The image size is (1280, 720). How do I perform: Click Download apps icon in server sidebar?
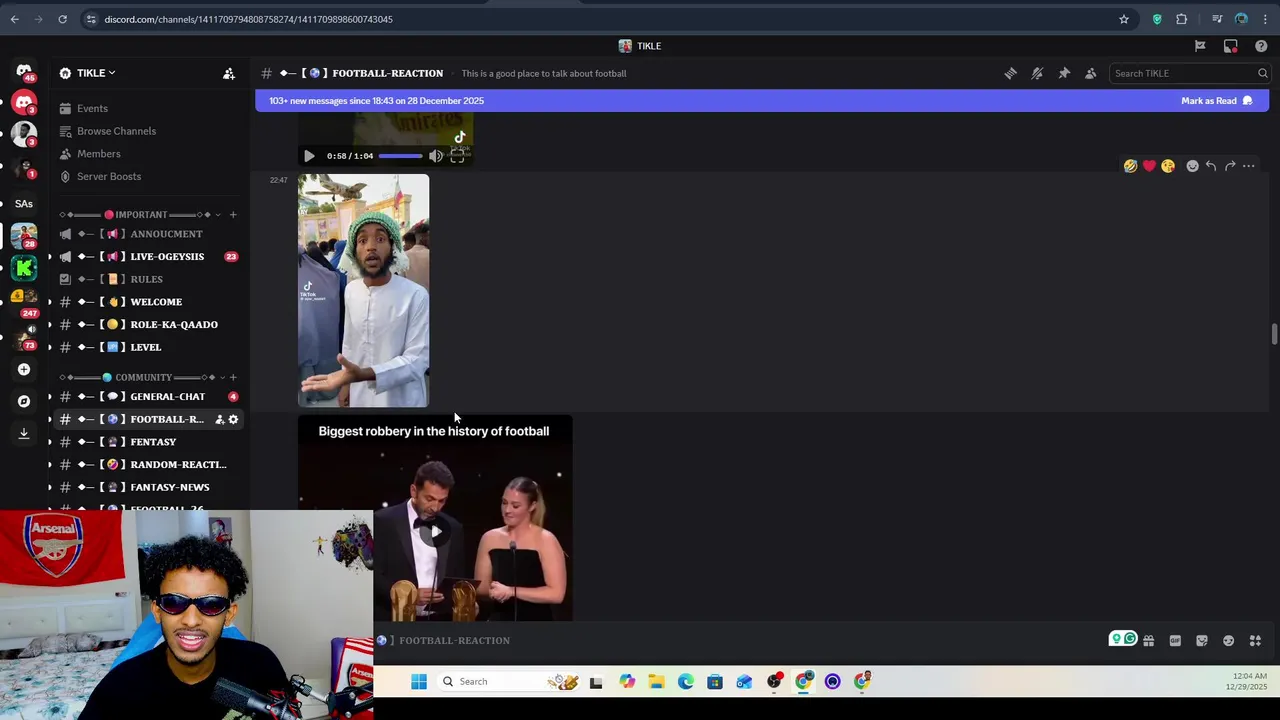click(x=24, y=433)
